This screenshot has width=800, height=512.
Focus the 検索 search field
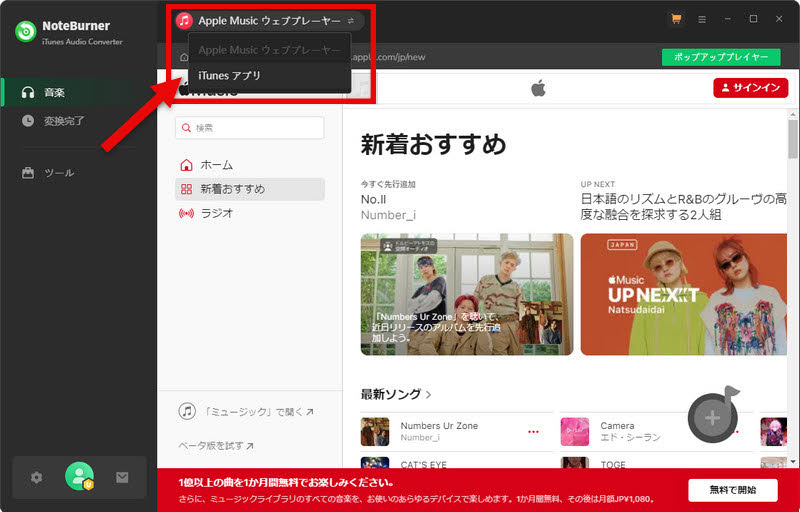pos(249,127)
